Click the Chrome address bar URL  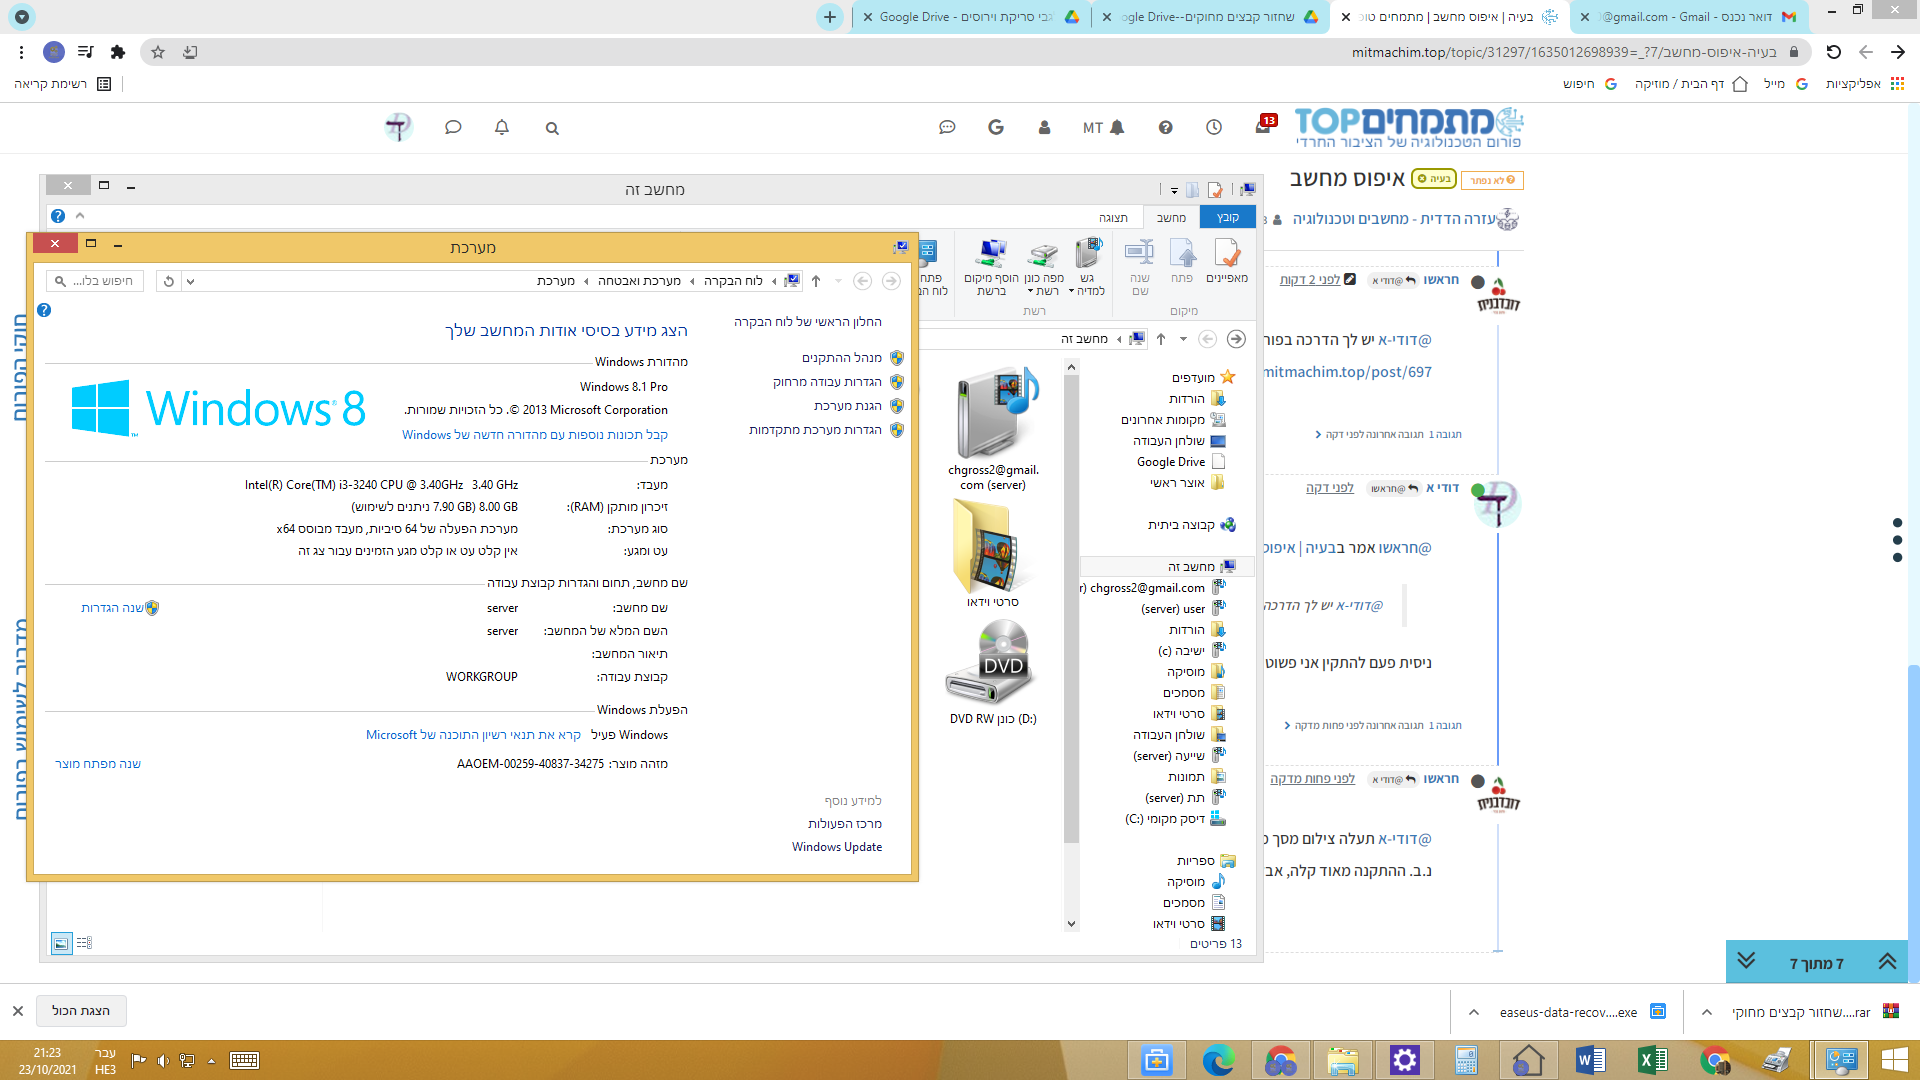click(1563, 52)
